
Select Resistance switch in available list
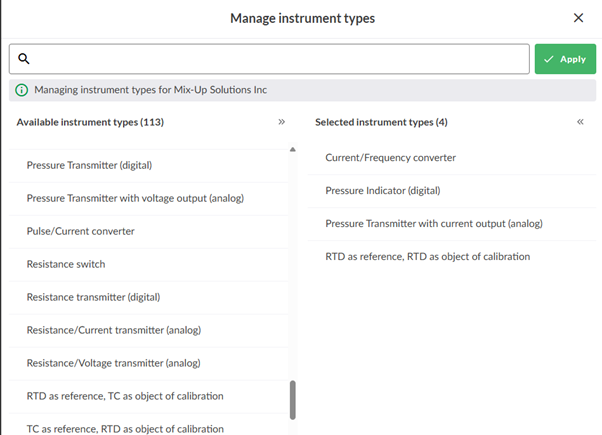pyautogui.click(x=66, y=264)
